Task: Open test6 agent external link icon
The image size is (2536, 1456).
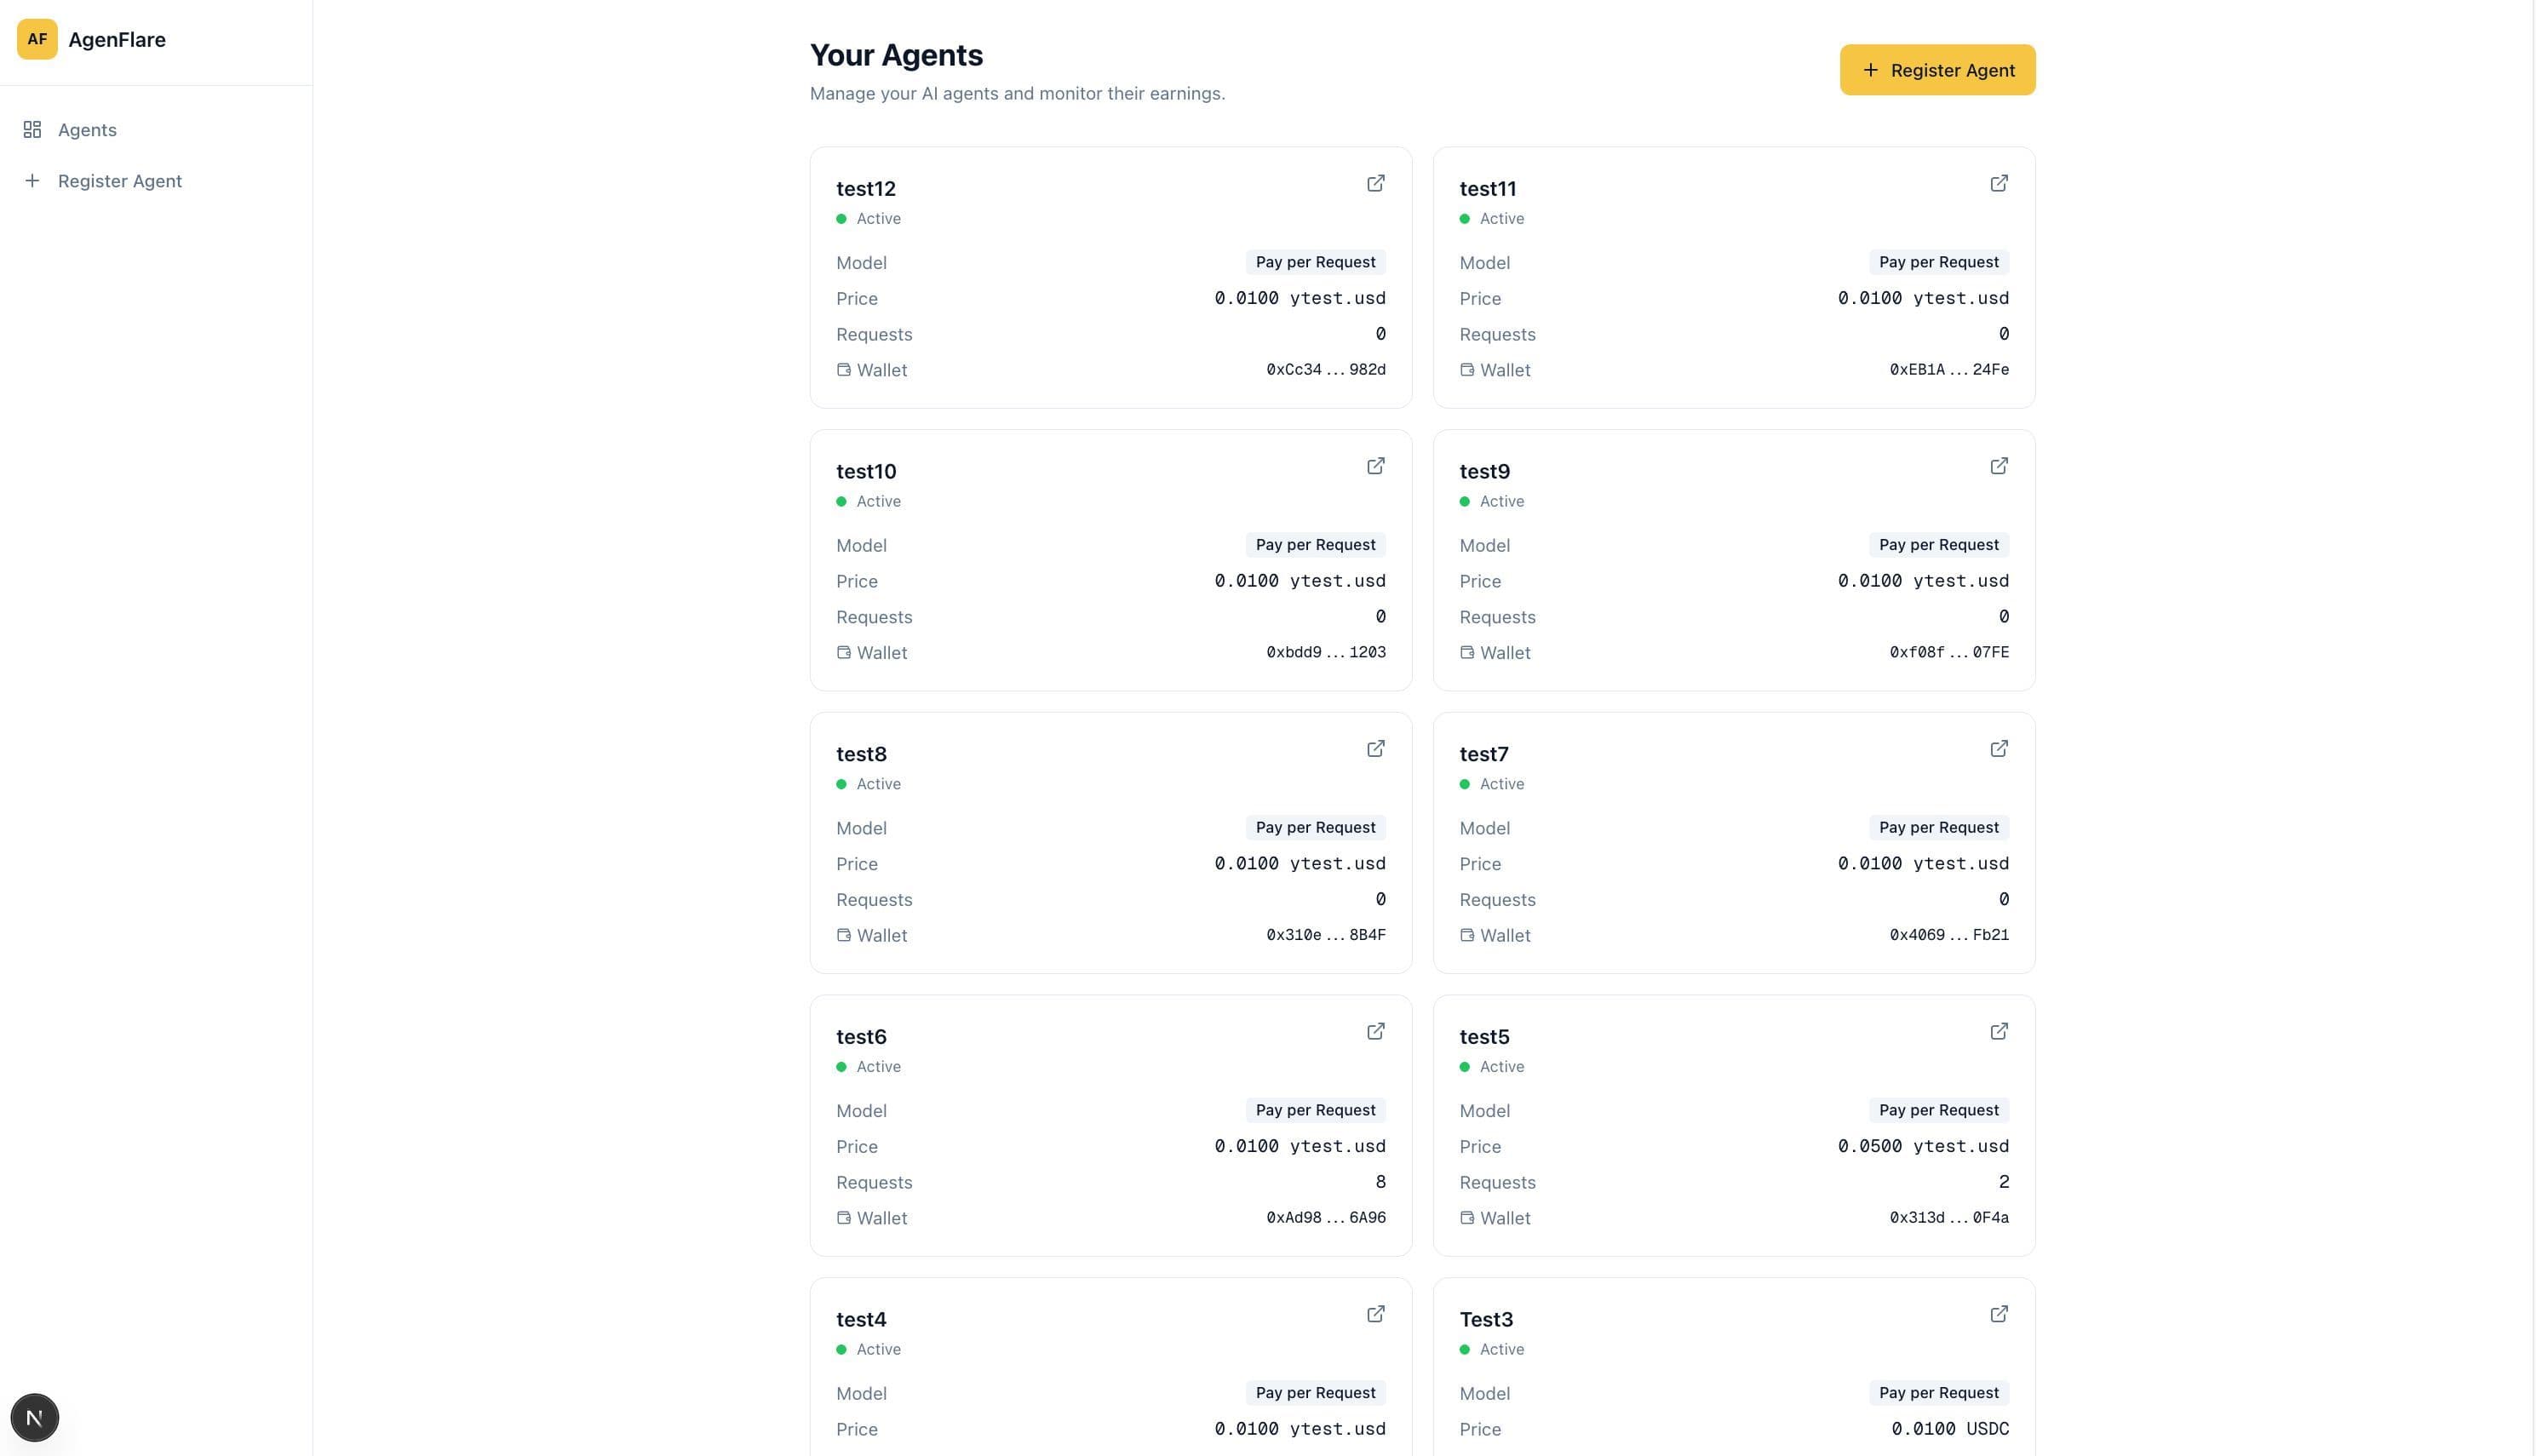Action: tap(1375, 1031)
